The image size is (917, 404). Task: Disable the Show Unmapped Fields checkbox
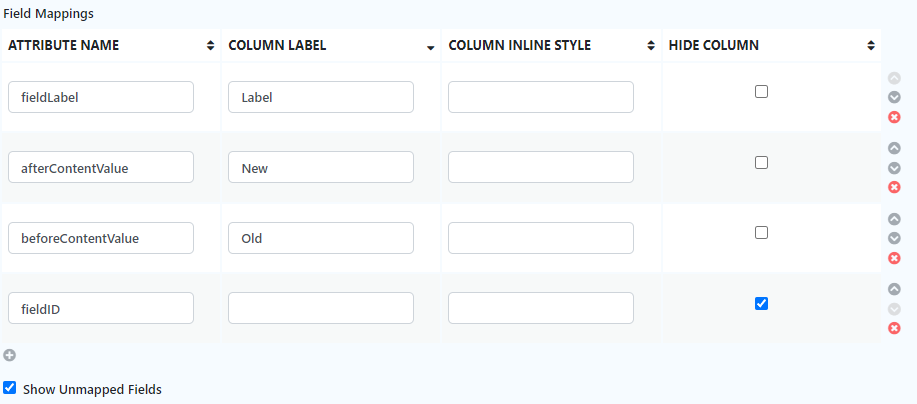click(10, 388)
